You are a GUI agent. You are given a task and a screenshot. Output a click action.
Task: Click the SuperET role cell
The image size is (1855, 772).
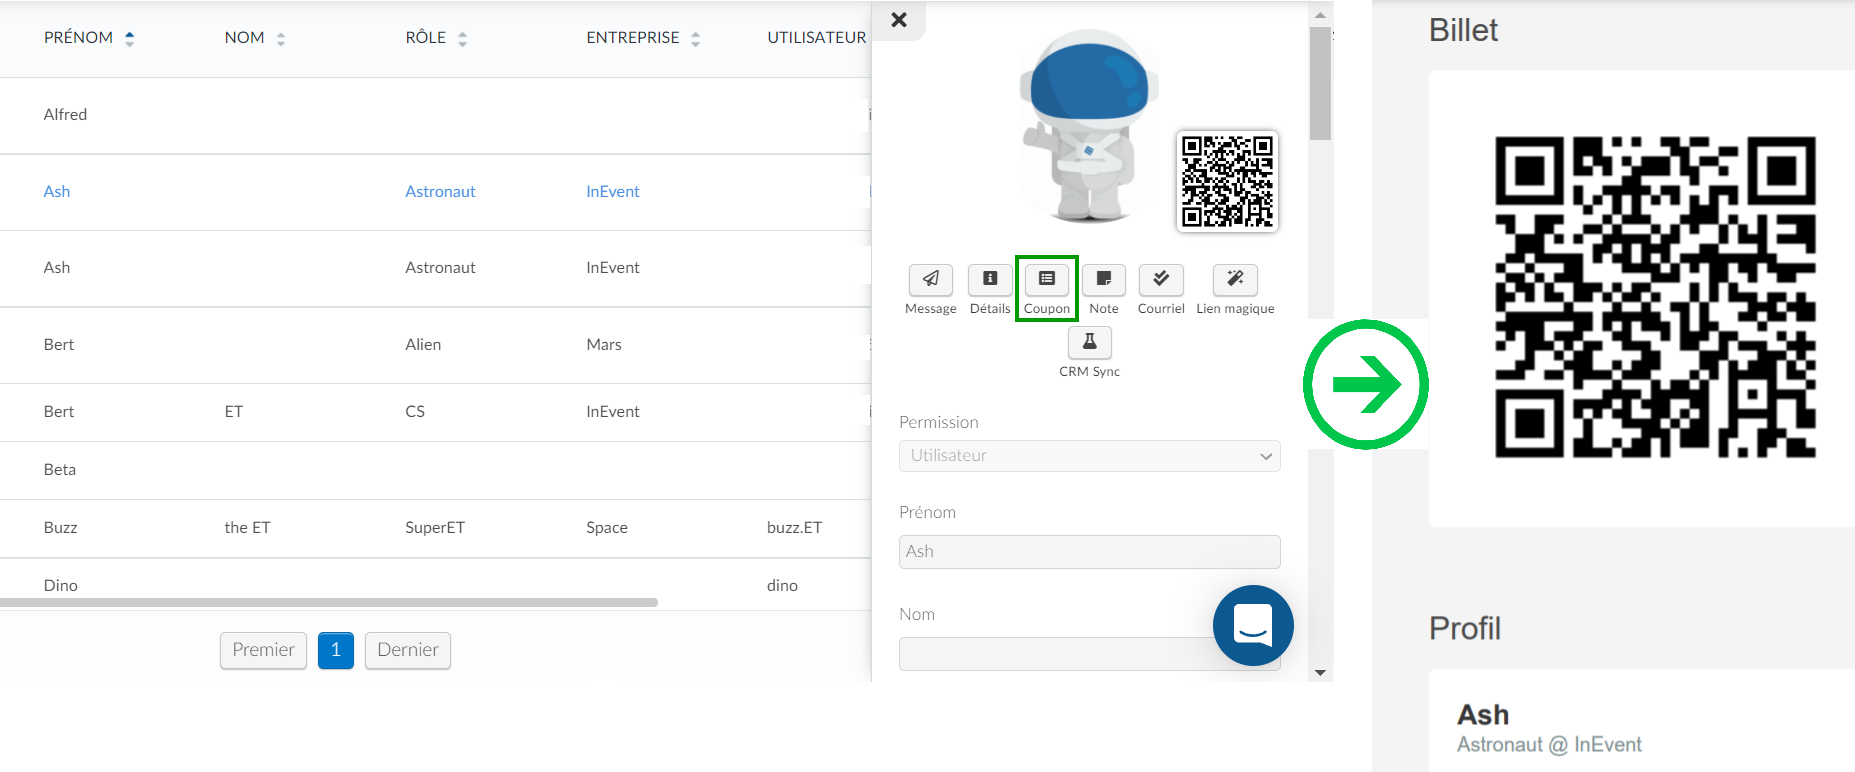(435, 527)
